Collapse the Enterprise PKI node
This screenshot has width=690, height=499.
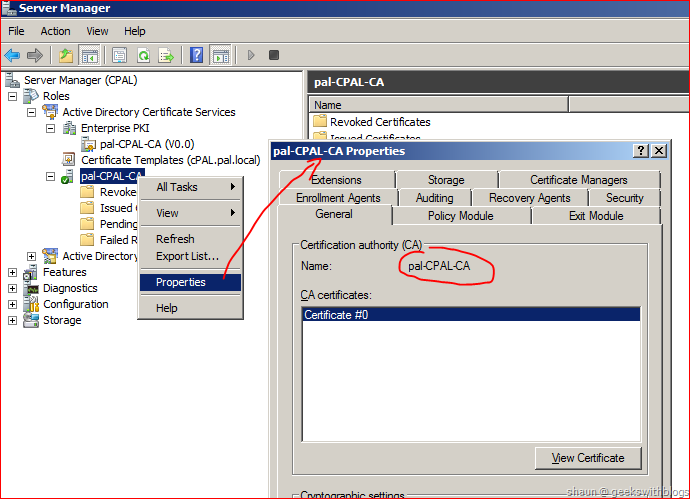tap(51, 128)
